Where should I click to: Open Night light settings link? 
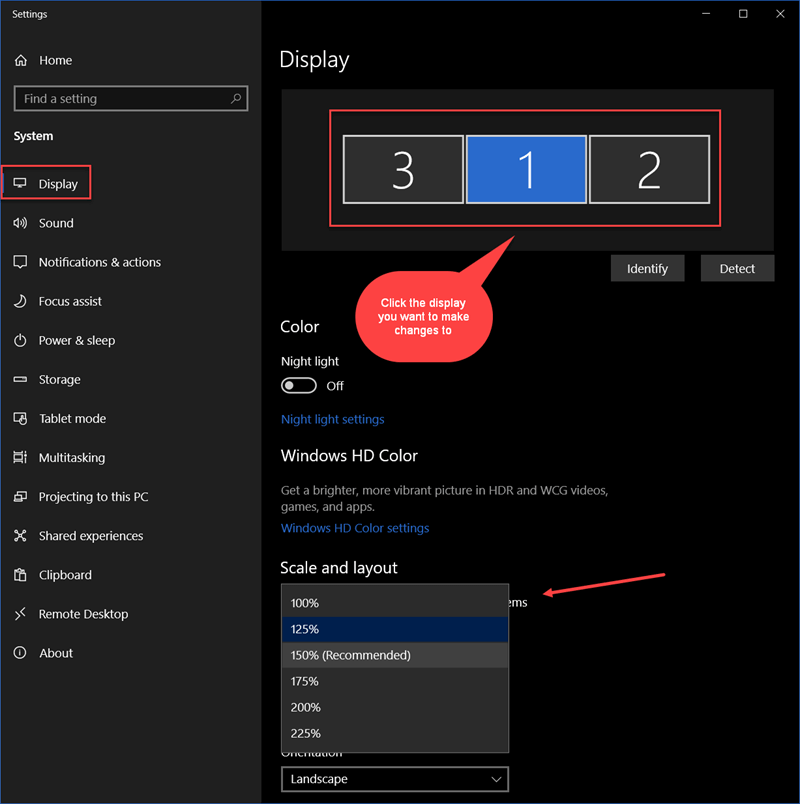pyautogui.click(x=332, y=419)
